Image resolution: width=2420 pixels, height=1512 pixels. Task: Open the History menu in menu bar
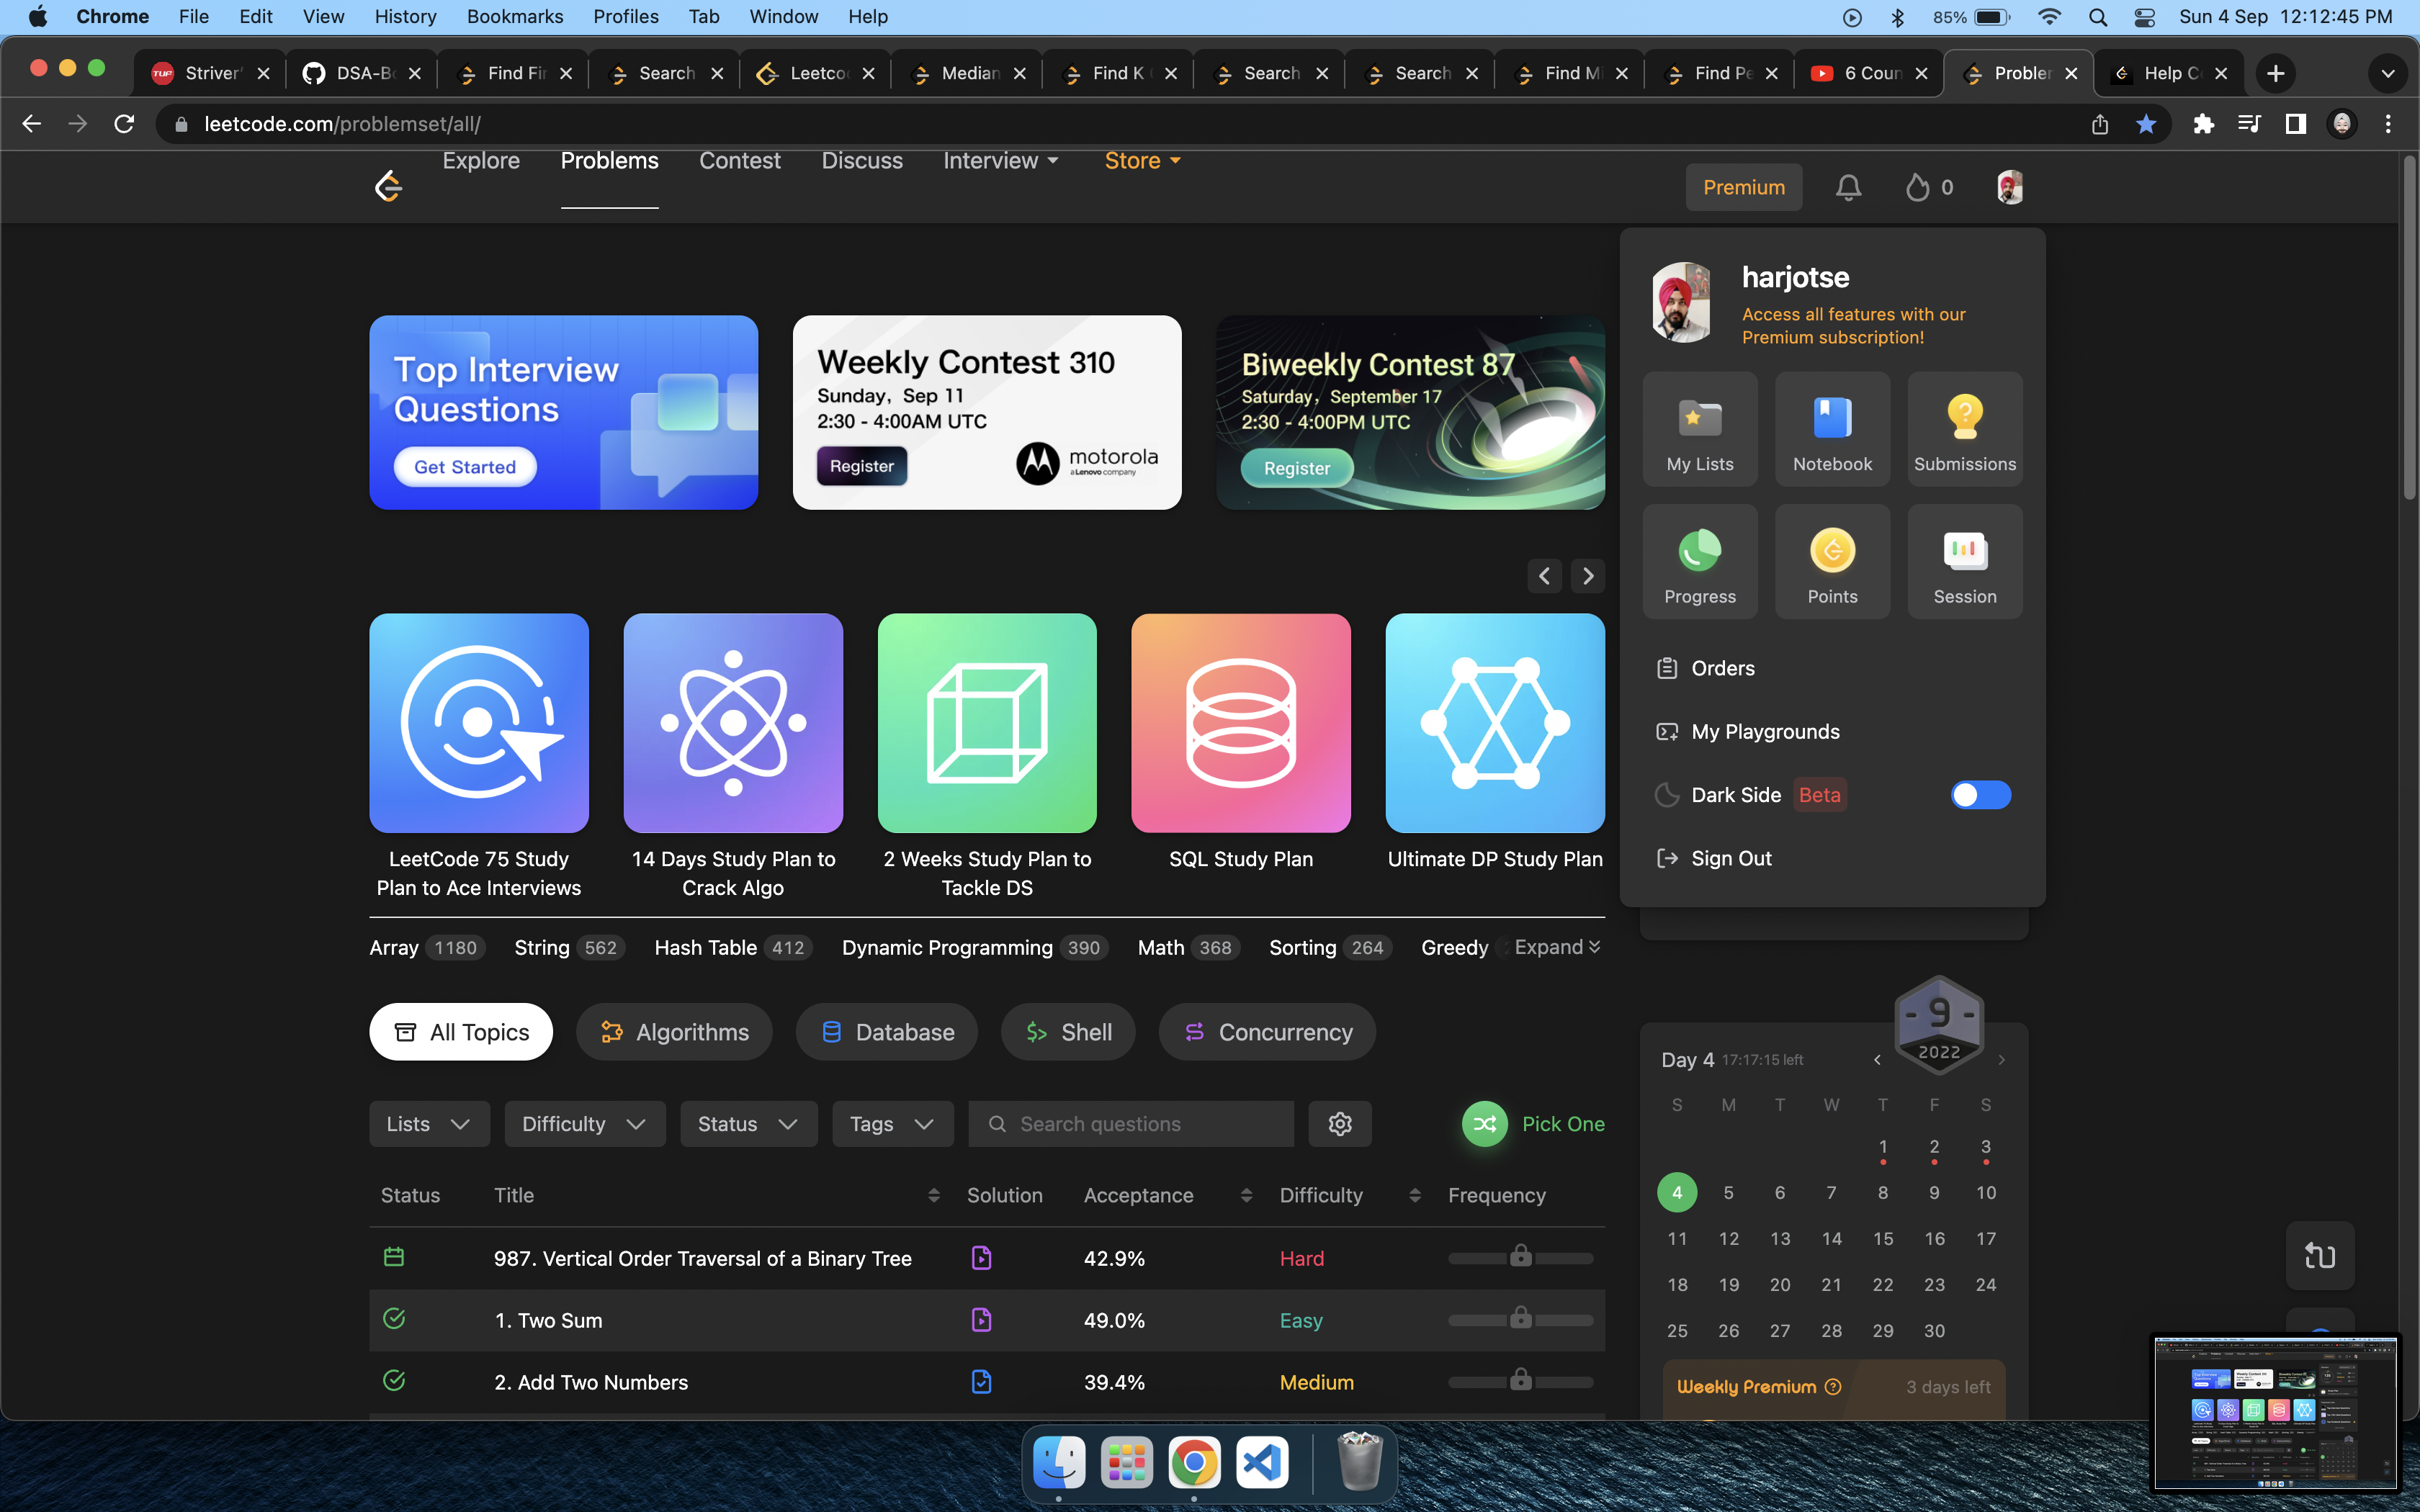click(405, 17)
